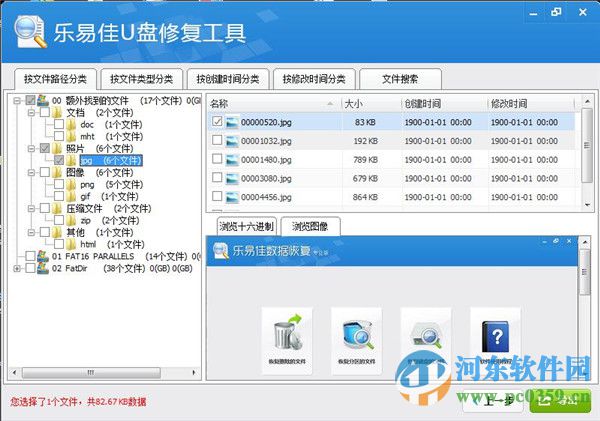Click image icon of 00001480.jpg
The width and height of the screenshot is (600, 421).
[x=232, y=160]
